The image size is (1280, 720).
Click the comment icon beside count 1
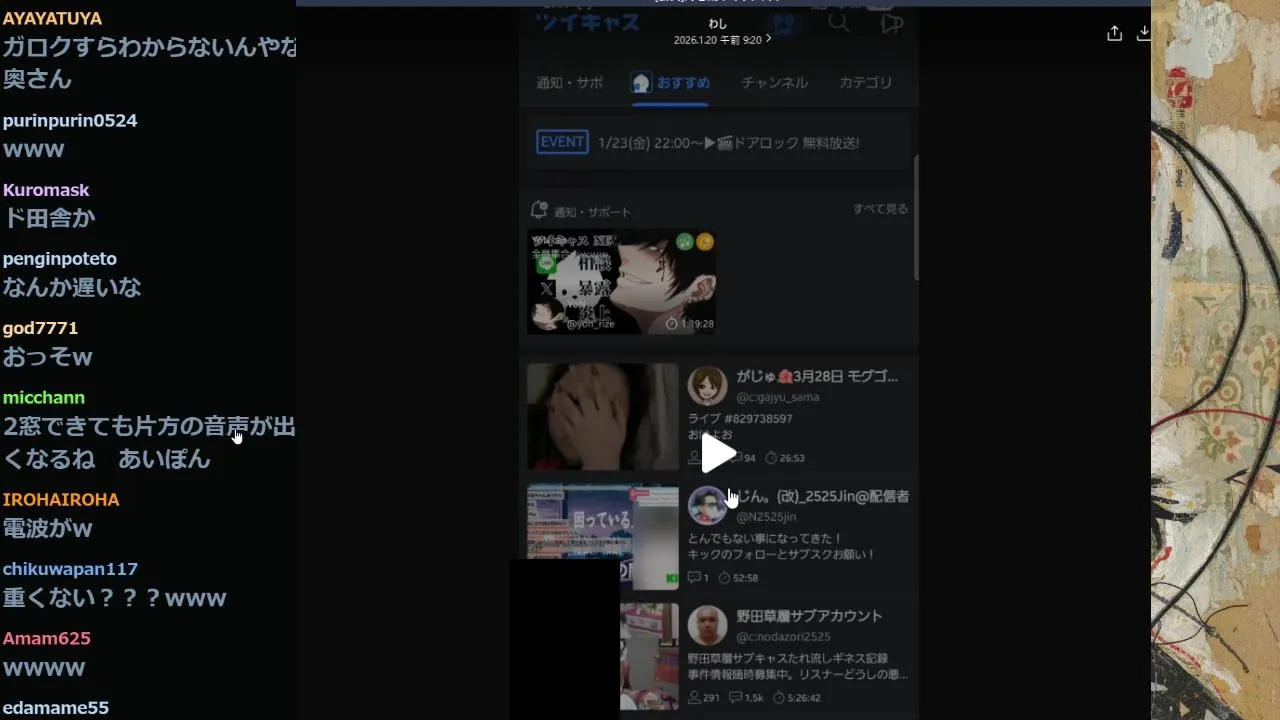point(694,578)
